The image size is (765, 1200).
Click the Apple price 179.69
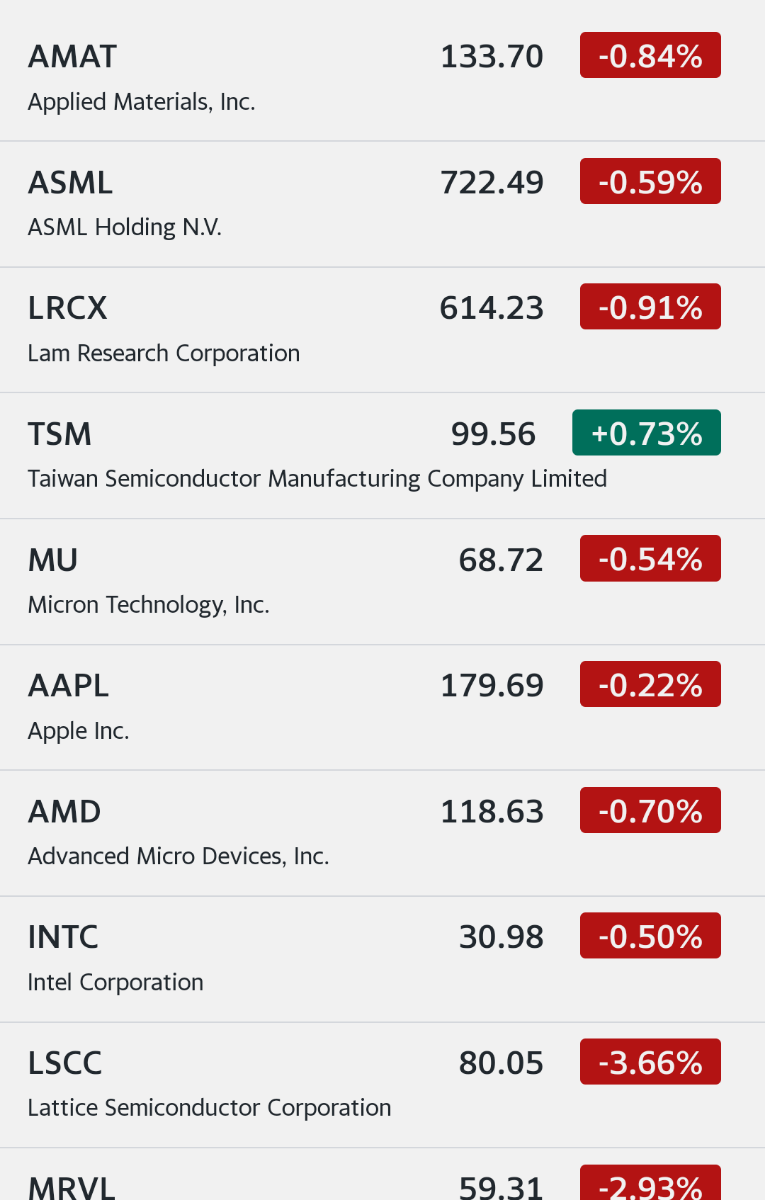(492, 686)
